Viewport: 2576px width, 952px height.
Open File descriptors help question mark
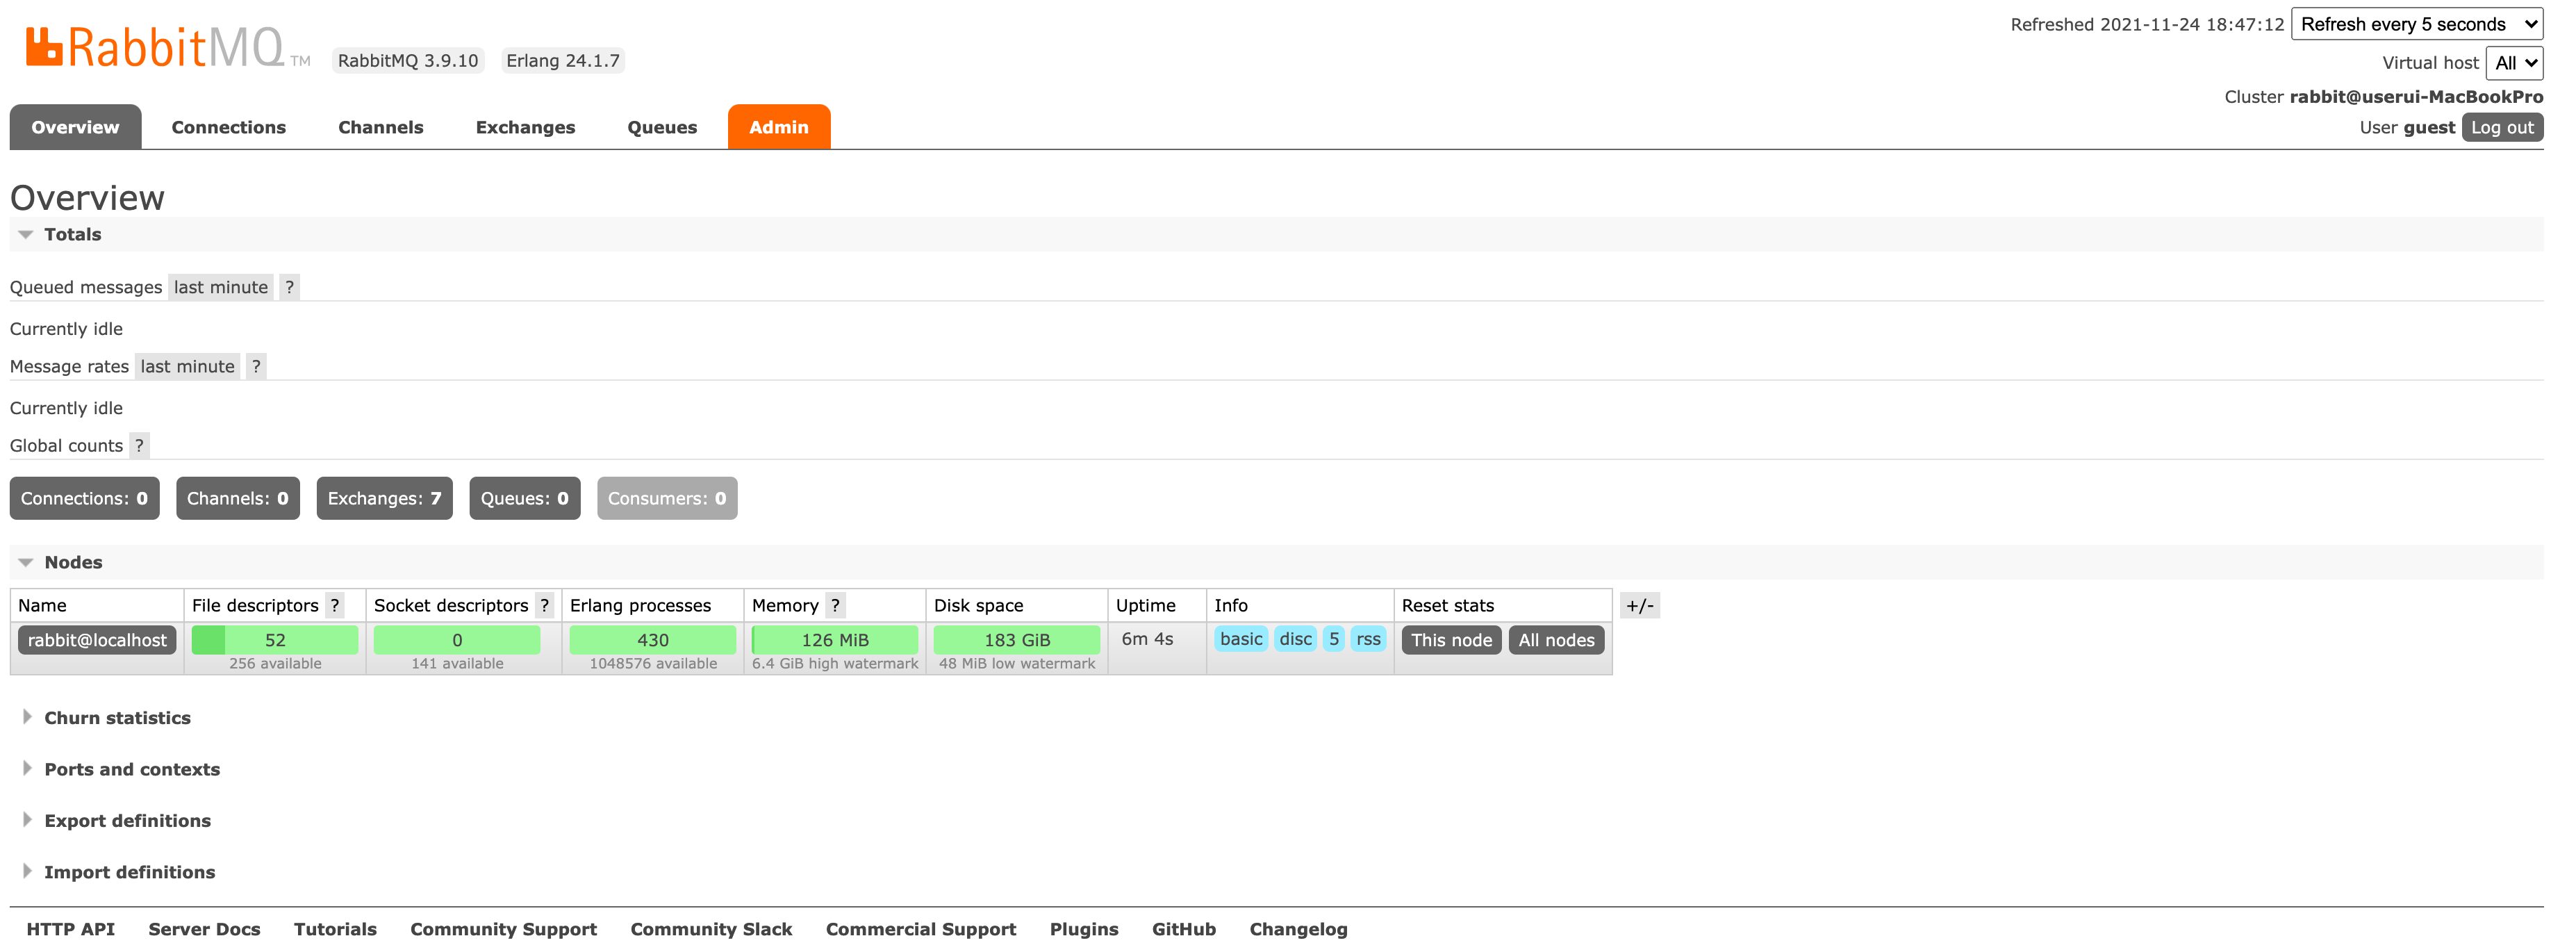(x=335, y=605)
